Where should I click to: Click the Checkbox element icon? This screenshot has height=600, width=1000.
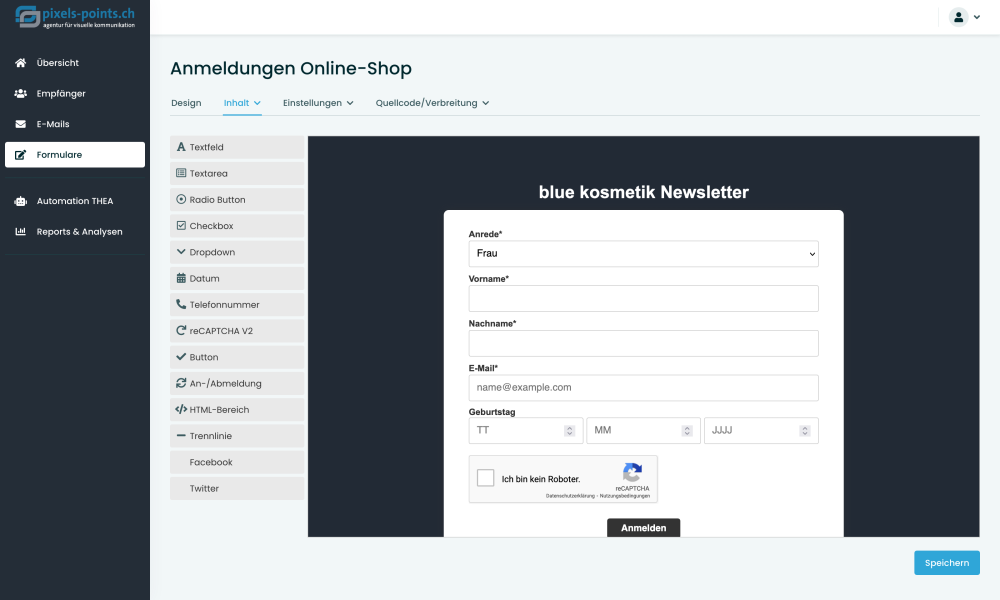click(x=181, y=225)
